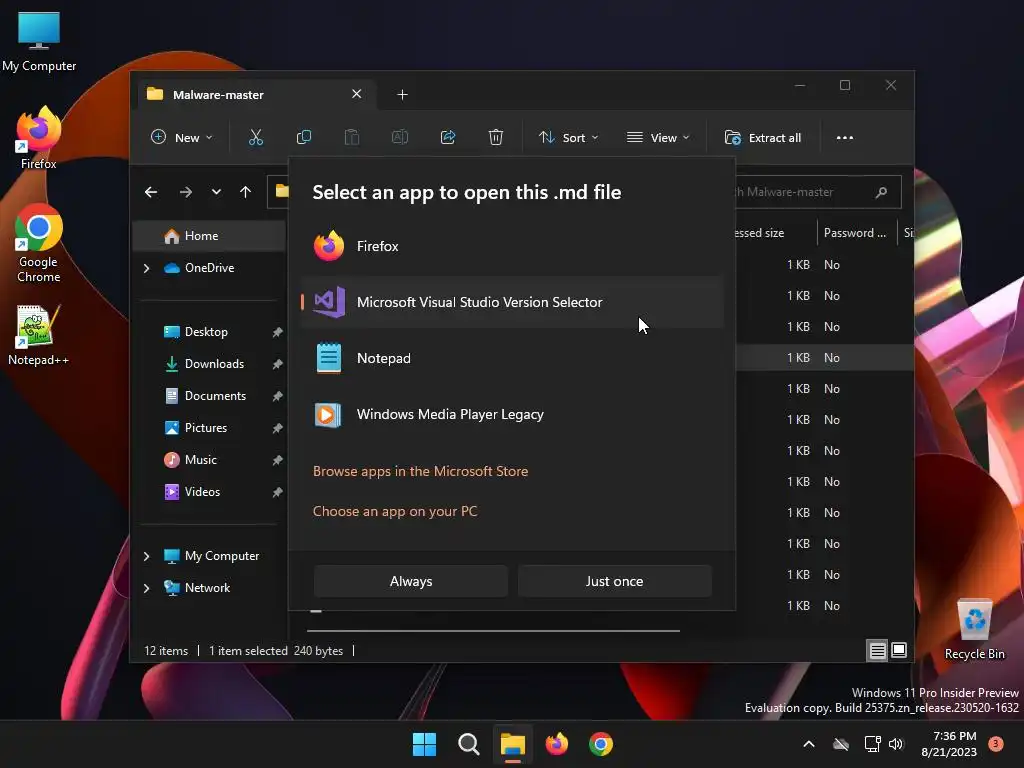
Task: Open Recycle Bin on desktop
Action: click(975, 630)
